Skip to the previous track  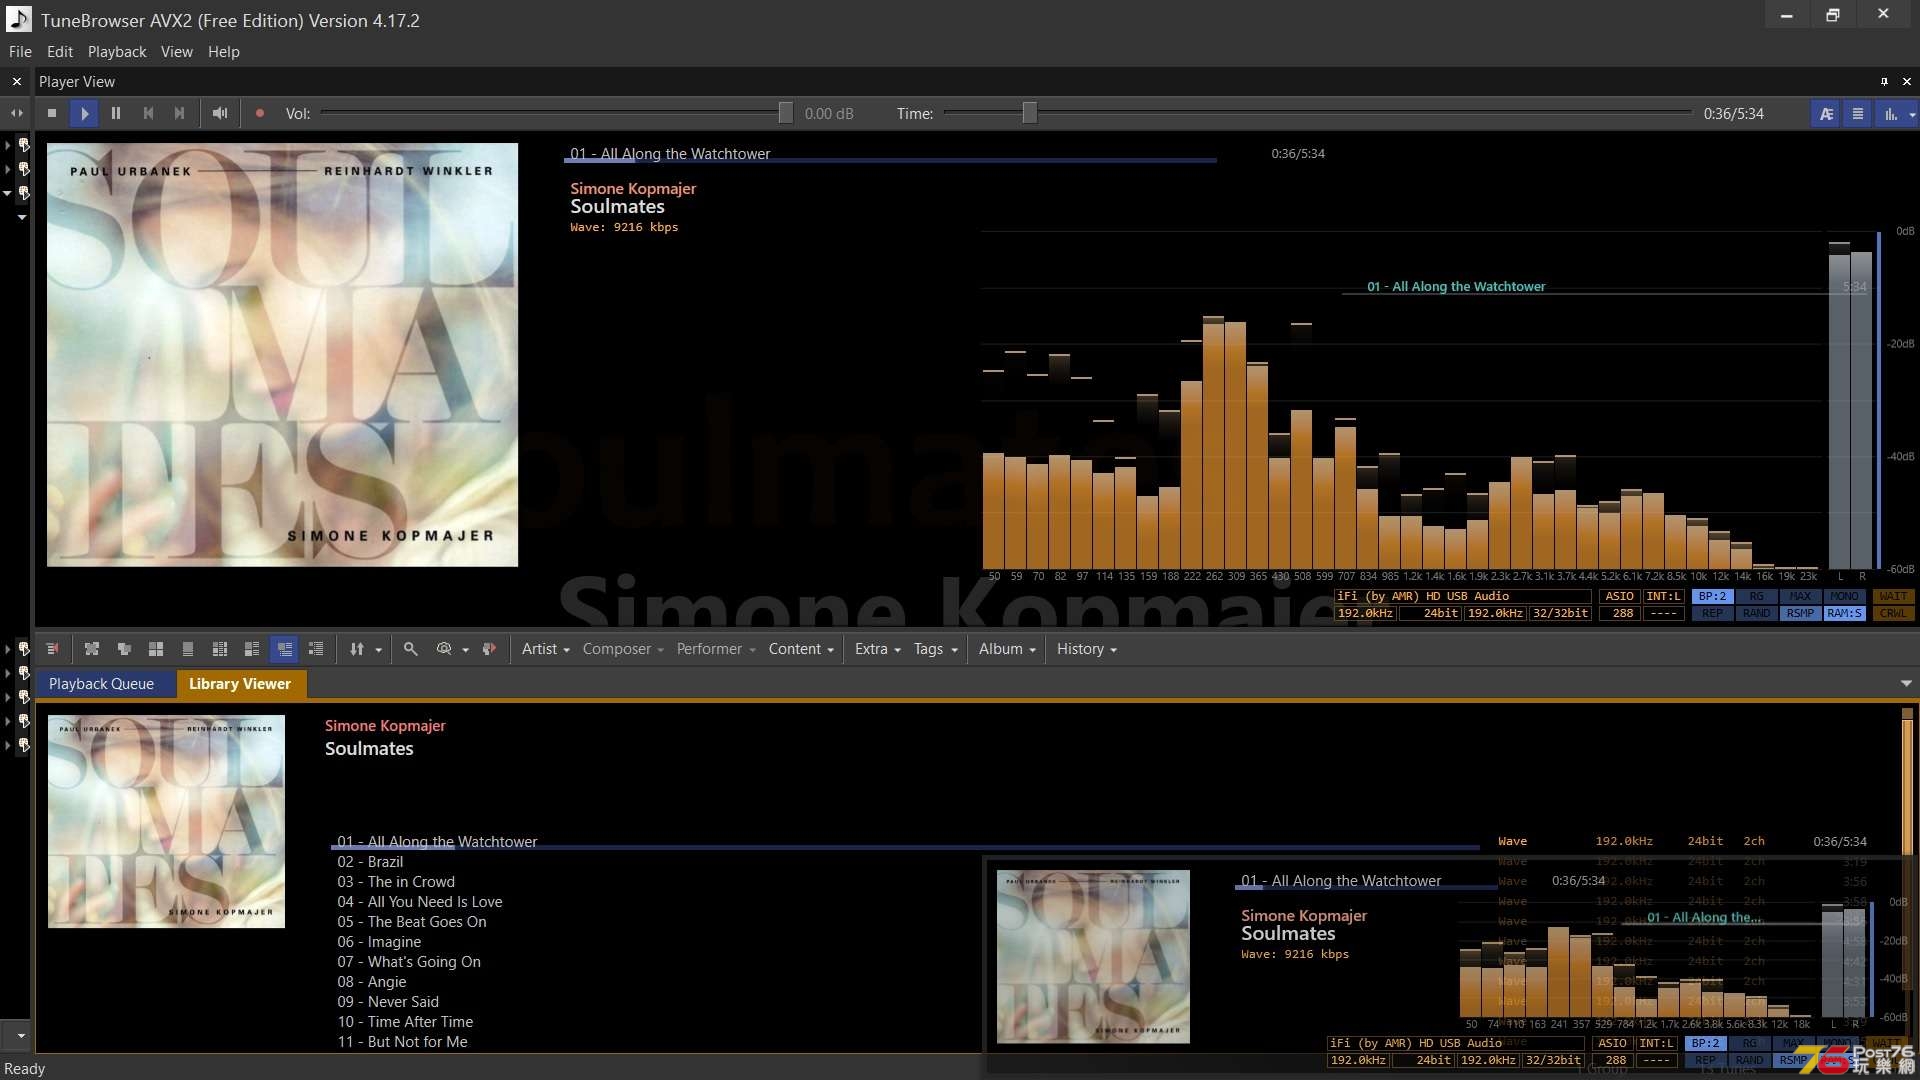click(148, 114)
